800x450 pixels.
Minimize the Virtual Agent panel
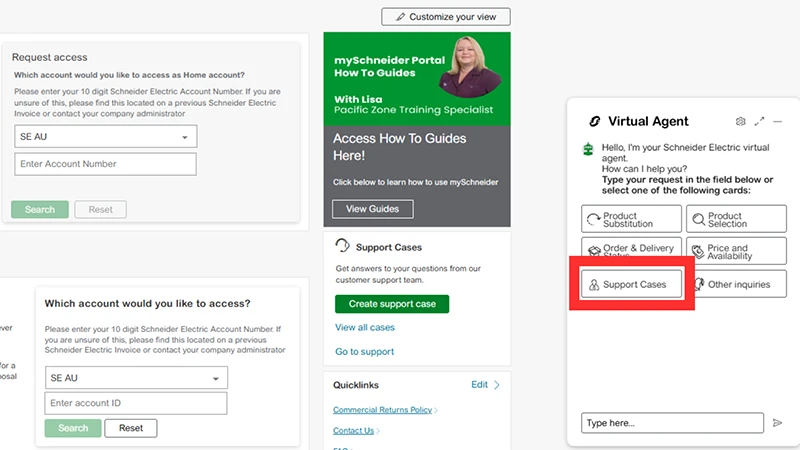(778, 121)
